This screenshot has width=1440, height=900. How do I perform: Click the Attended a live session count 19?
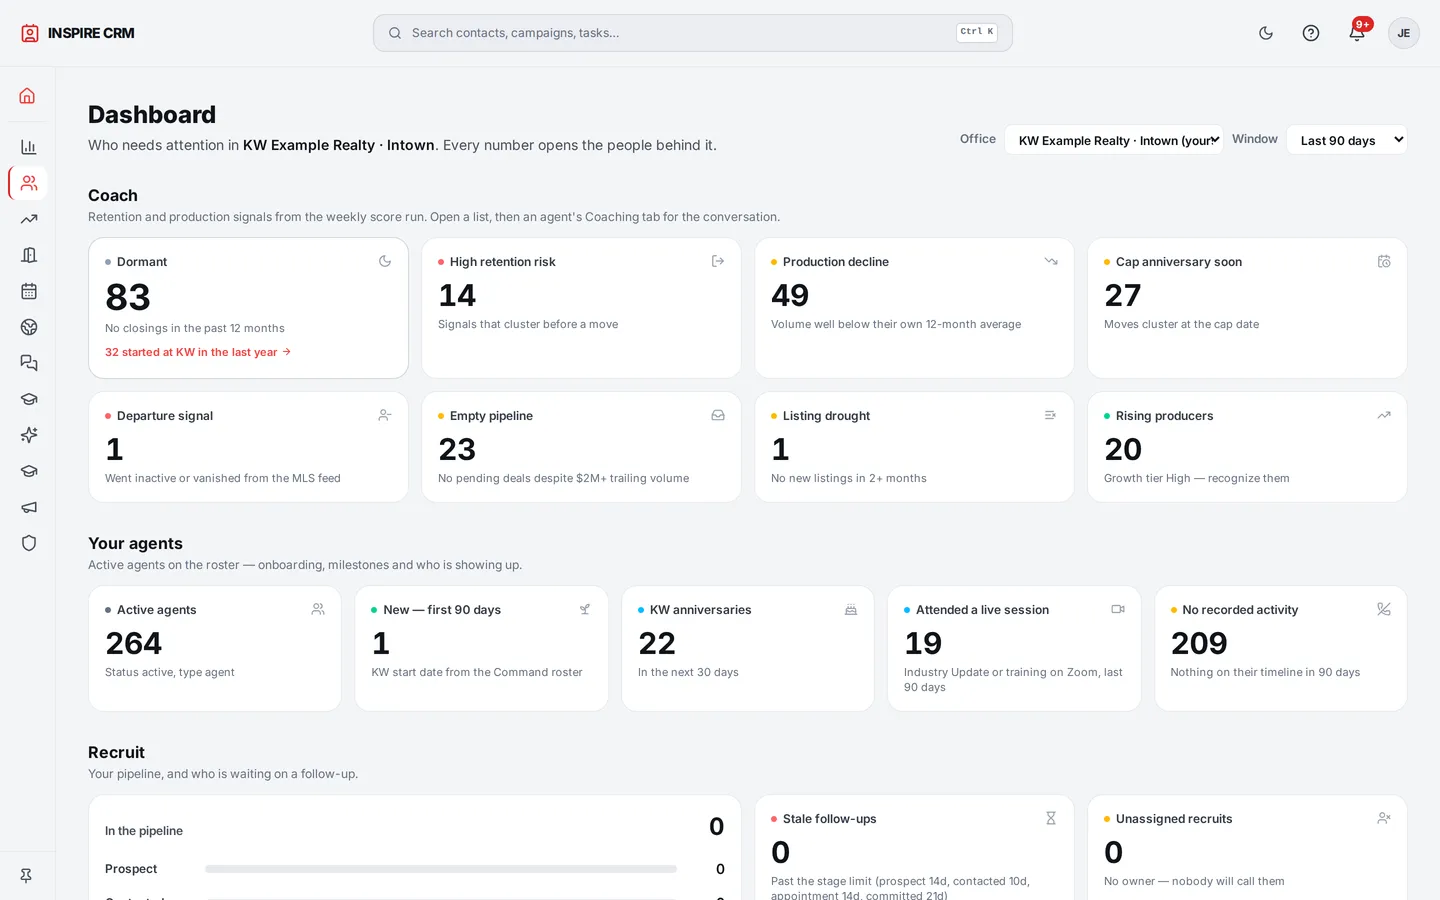click(923, 643)
